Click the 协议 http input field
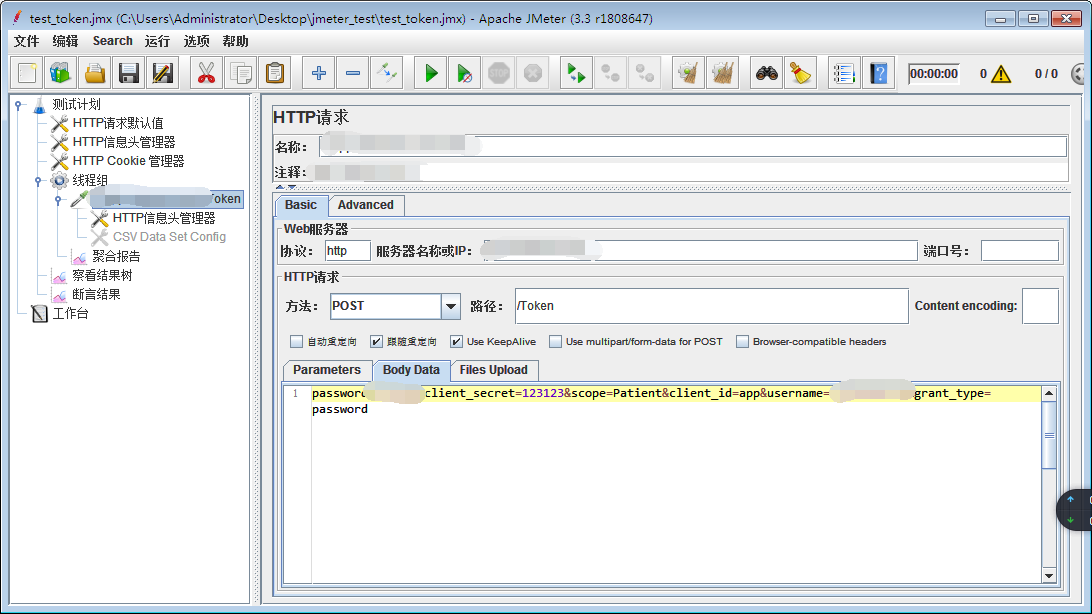Image resolution: width=1092 pixels, height=614 pixels. tap(348, 251)
